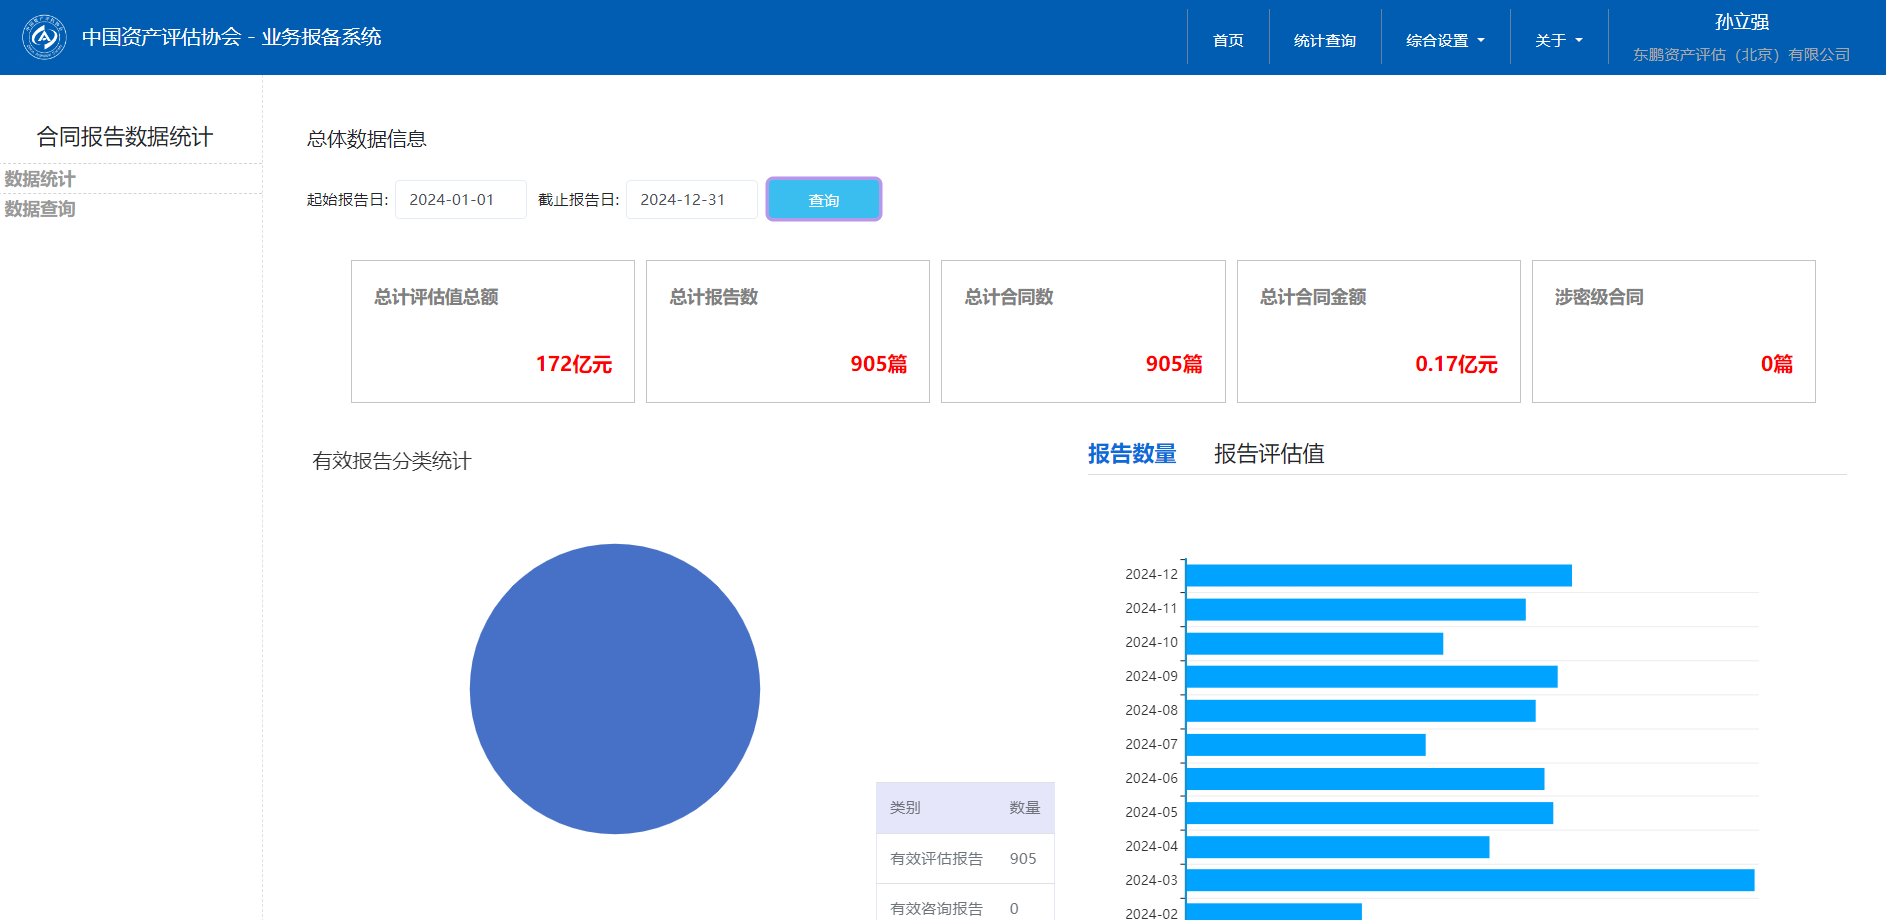Click the 总计评估值总额 card
Viewport: 1886px width, 920px height.
click(492, 331)
